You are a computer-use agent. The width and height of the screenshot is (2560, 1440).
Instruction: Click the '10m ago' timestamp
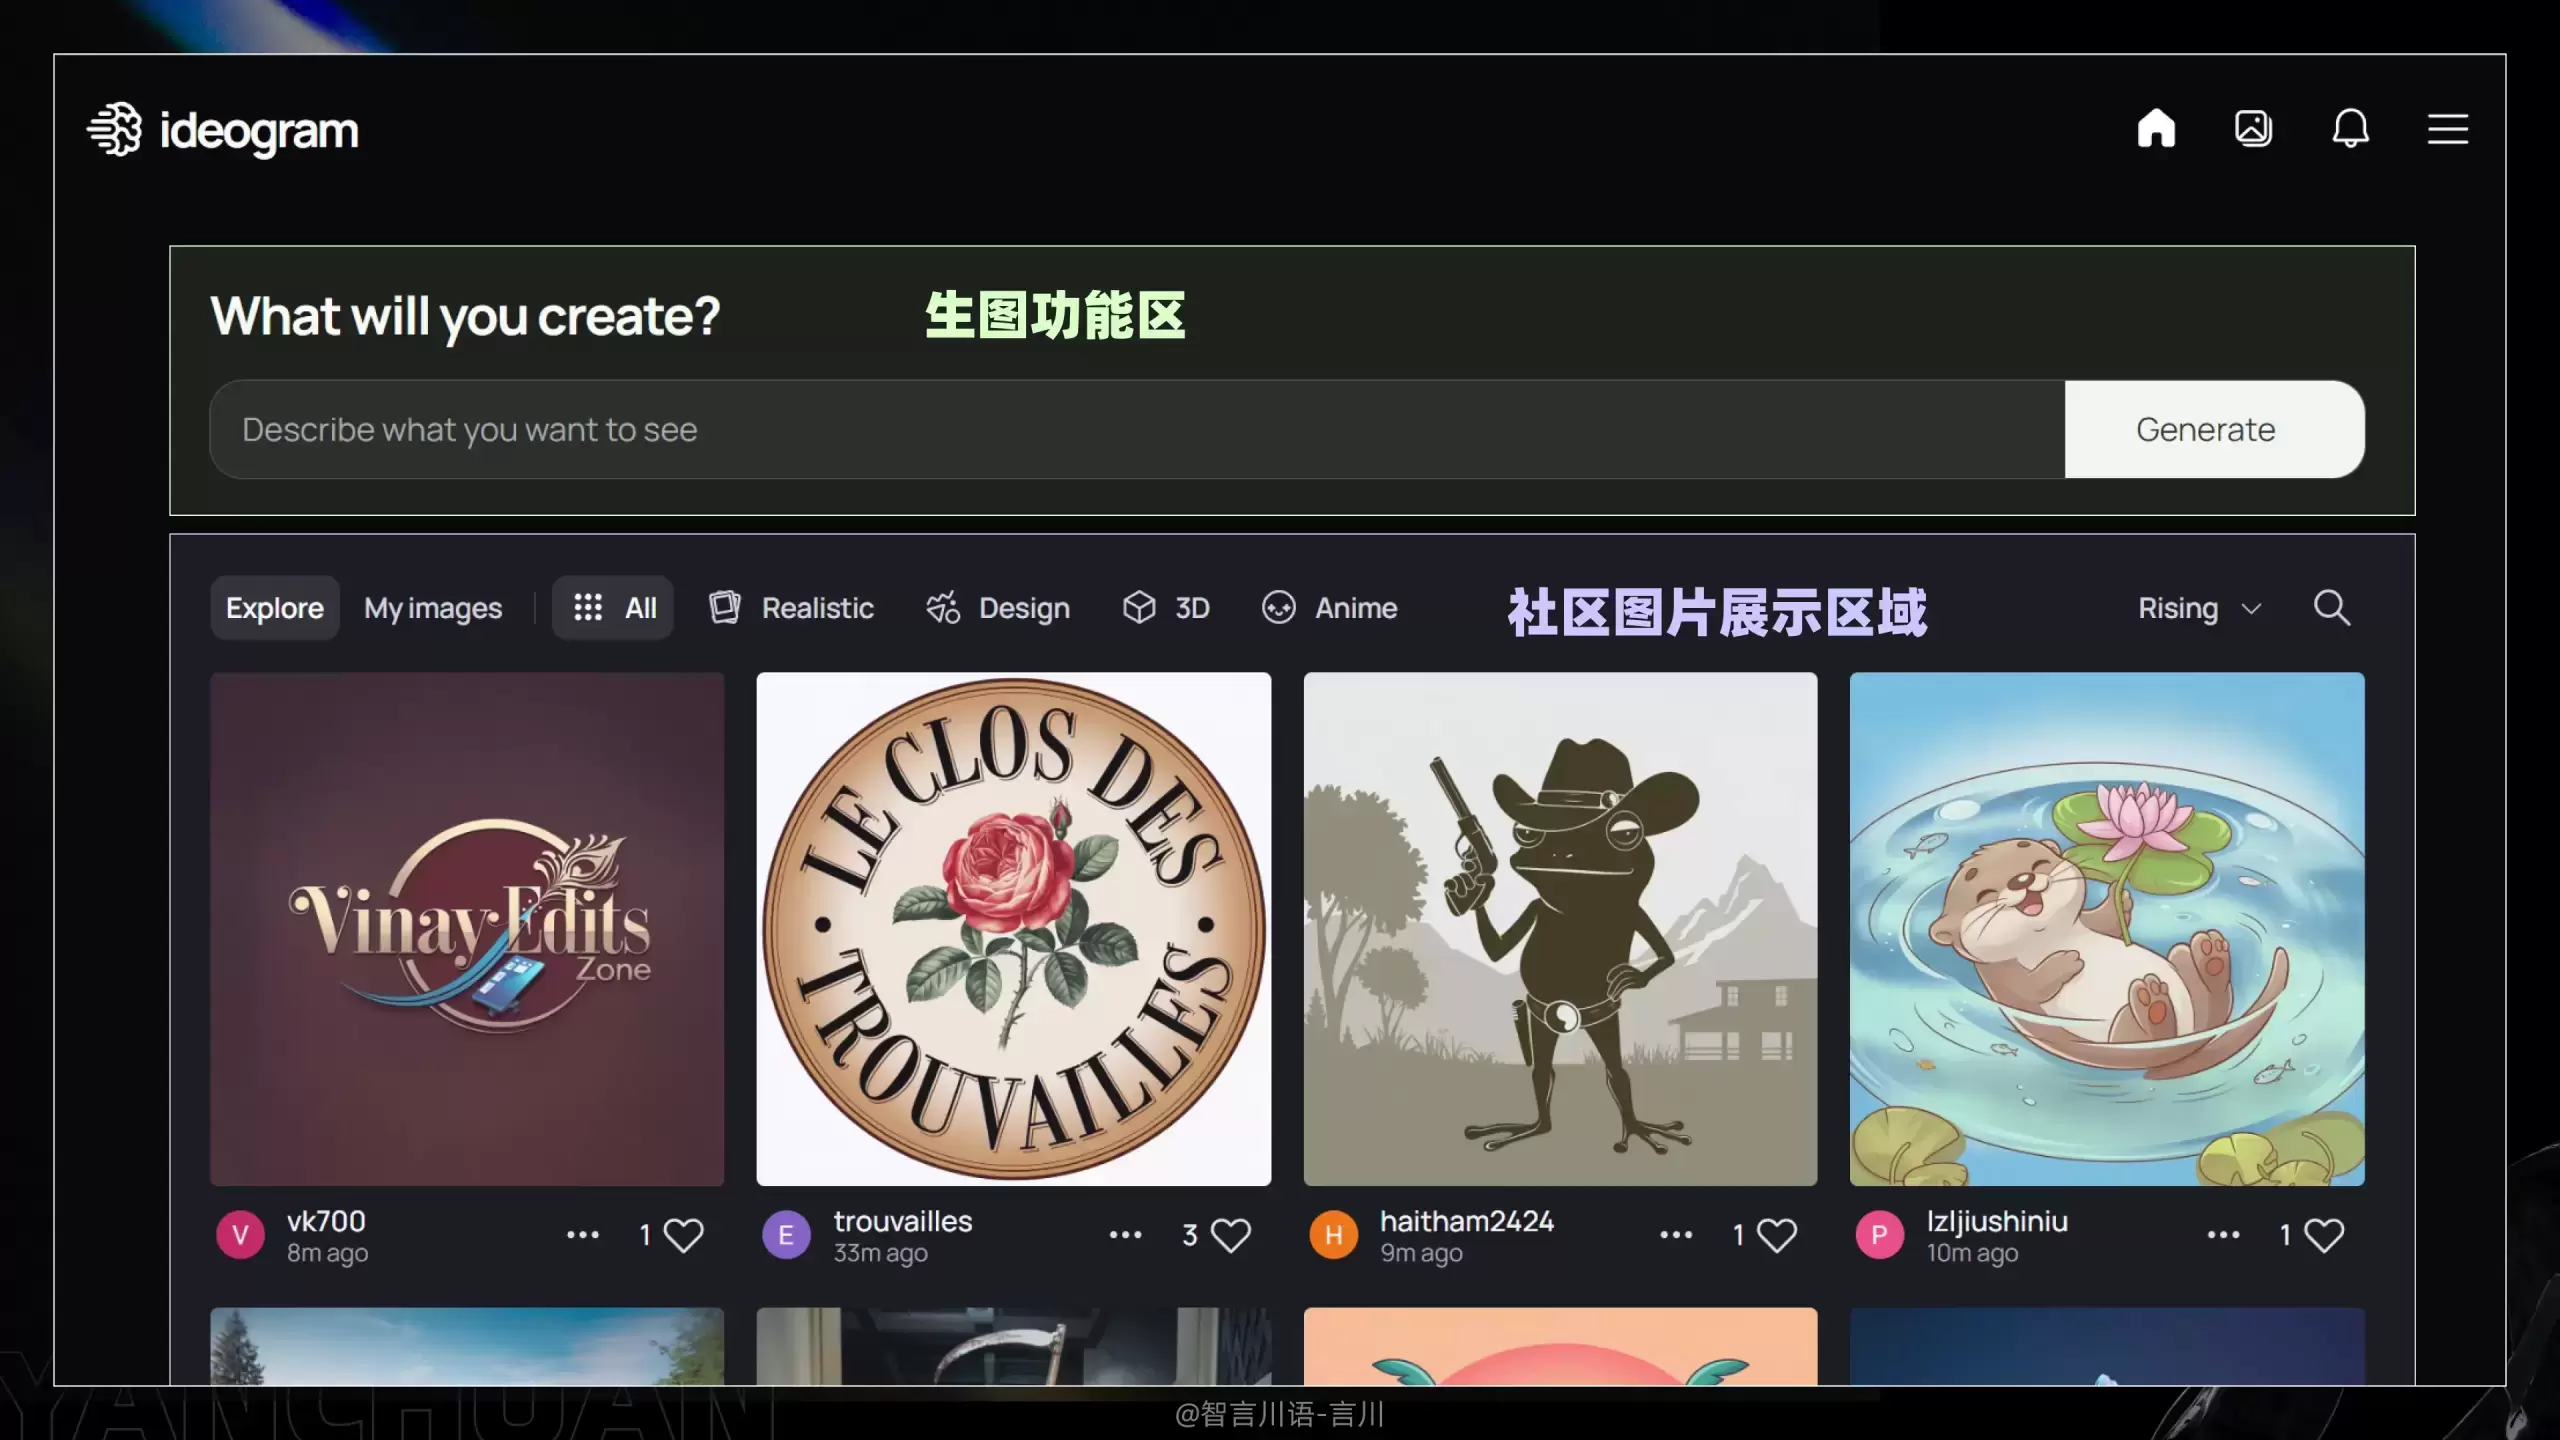point(1972,1253)
